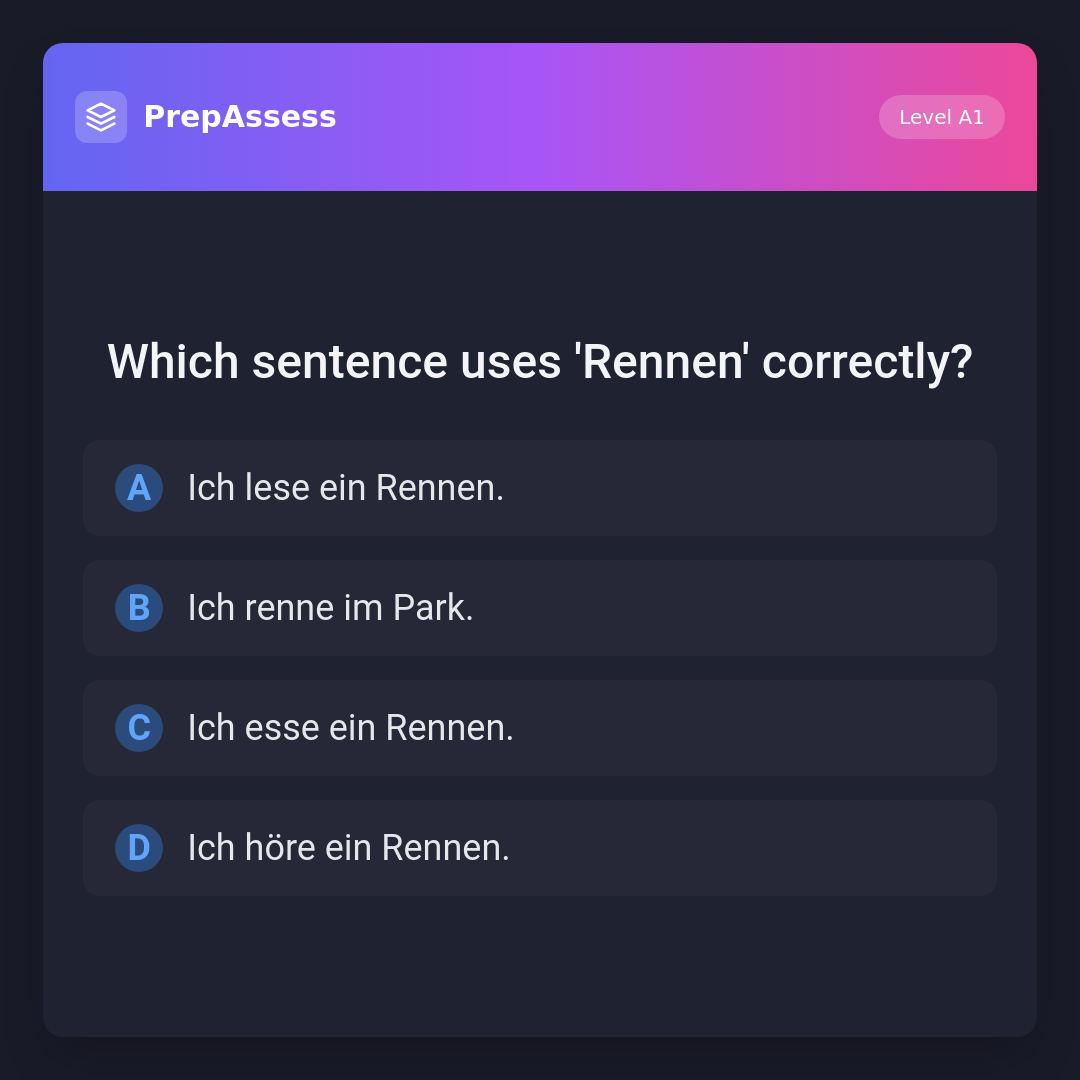
Task: Choose the answer 'Ich renne im Park.'
Action: (x=540, y=608)
